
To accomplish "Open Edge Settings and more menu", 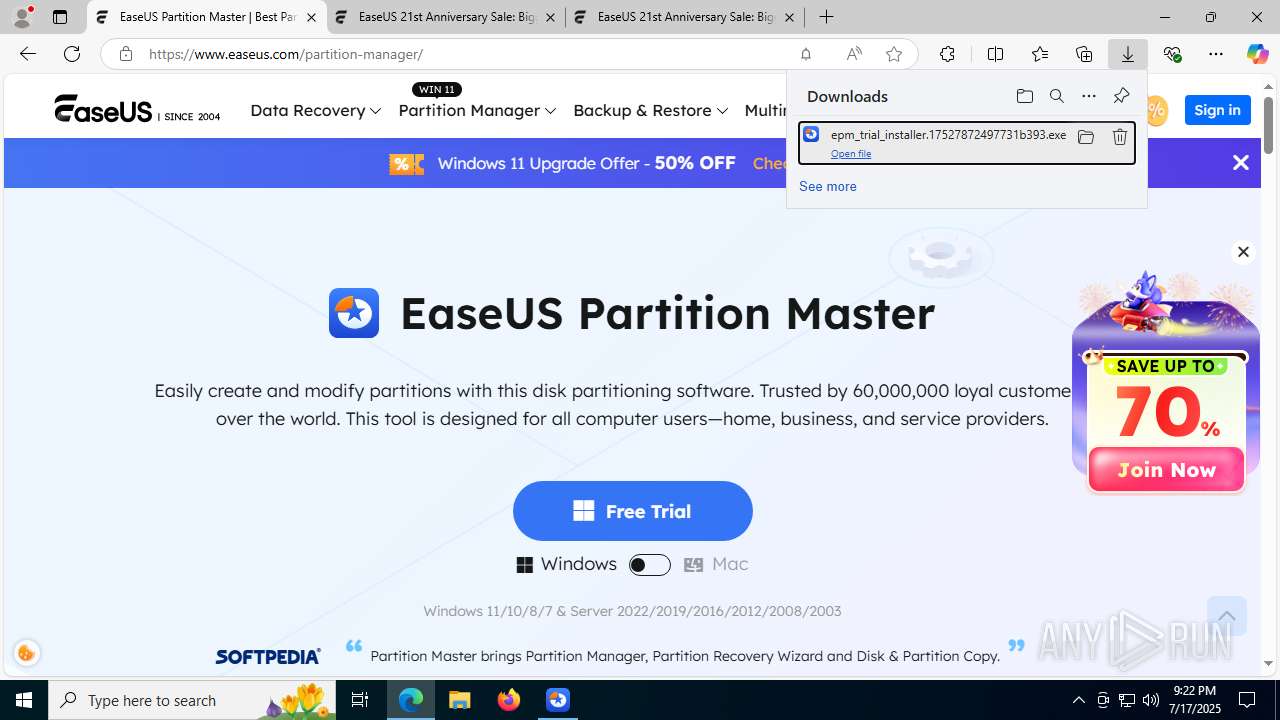I will [1215, 54].
